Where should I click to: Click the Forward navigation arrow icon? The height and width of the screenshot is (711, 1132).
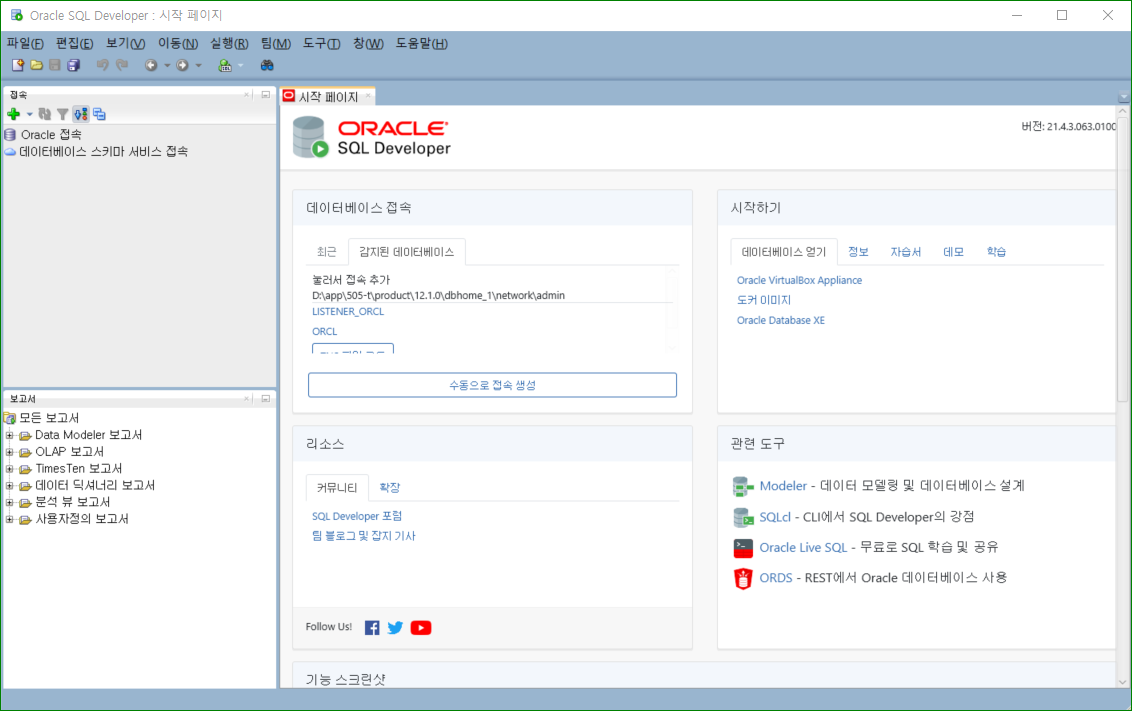[x=183, y=66]
